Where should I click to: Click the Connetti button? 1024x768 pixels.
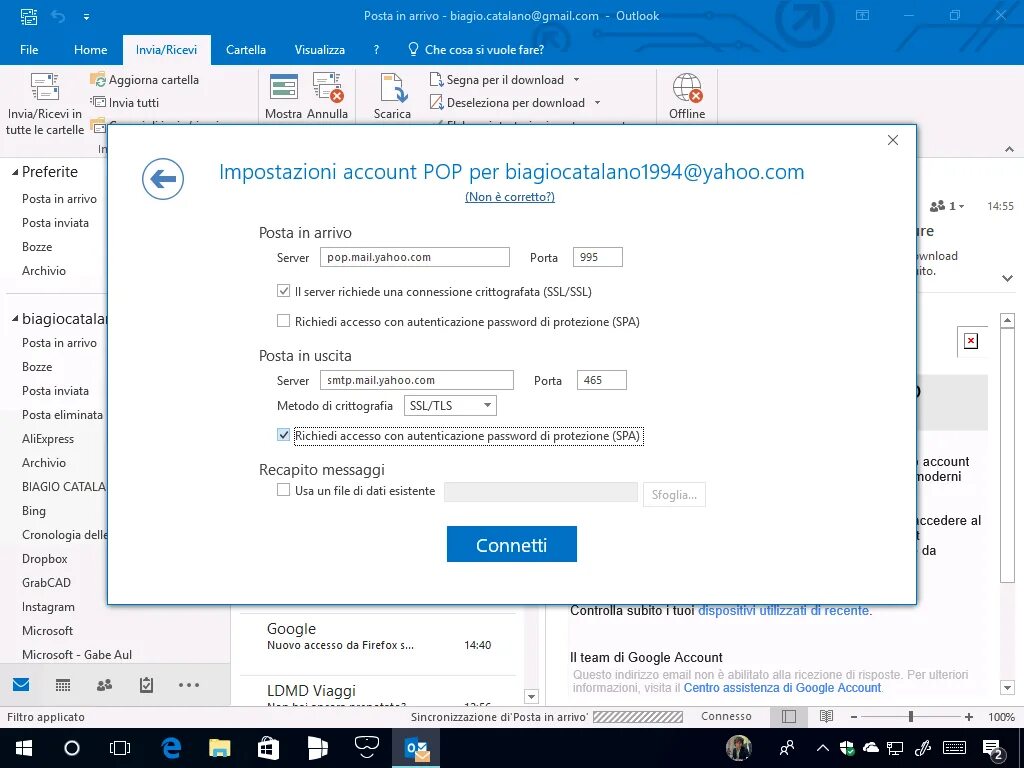click(511, 544)
